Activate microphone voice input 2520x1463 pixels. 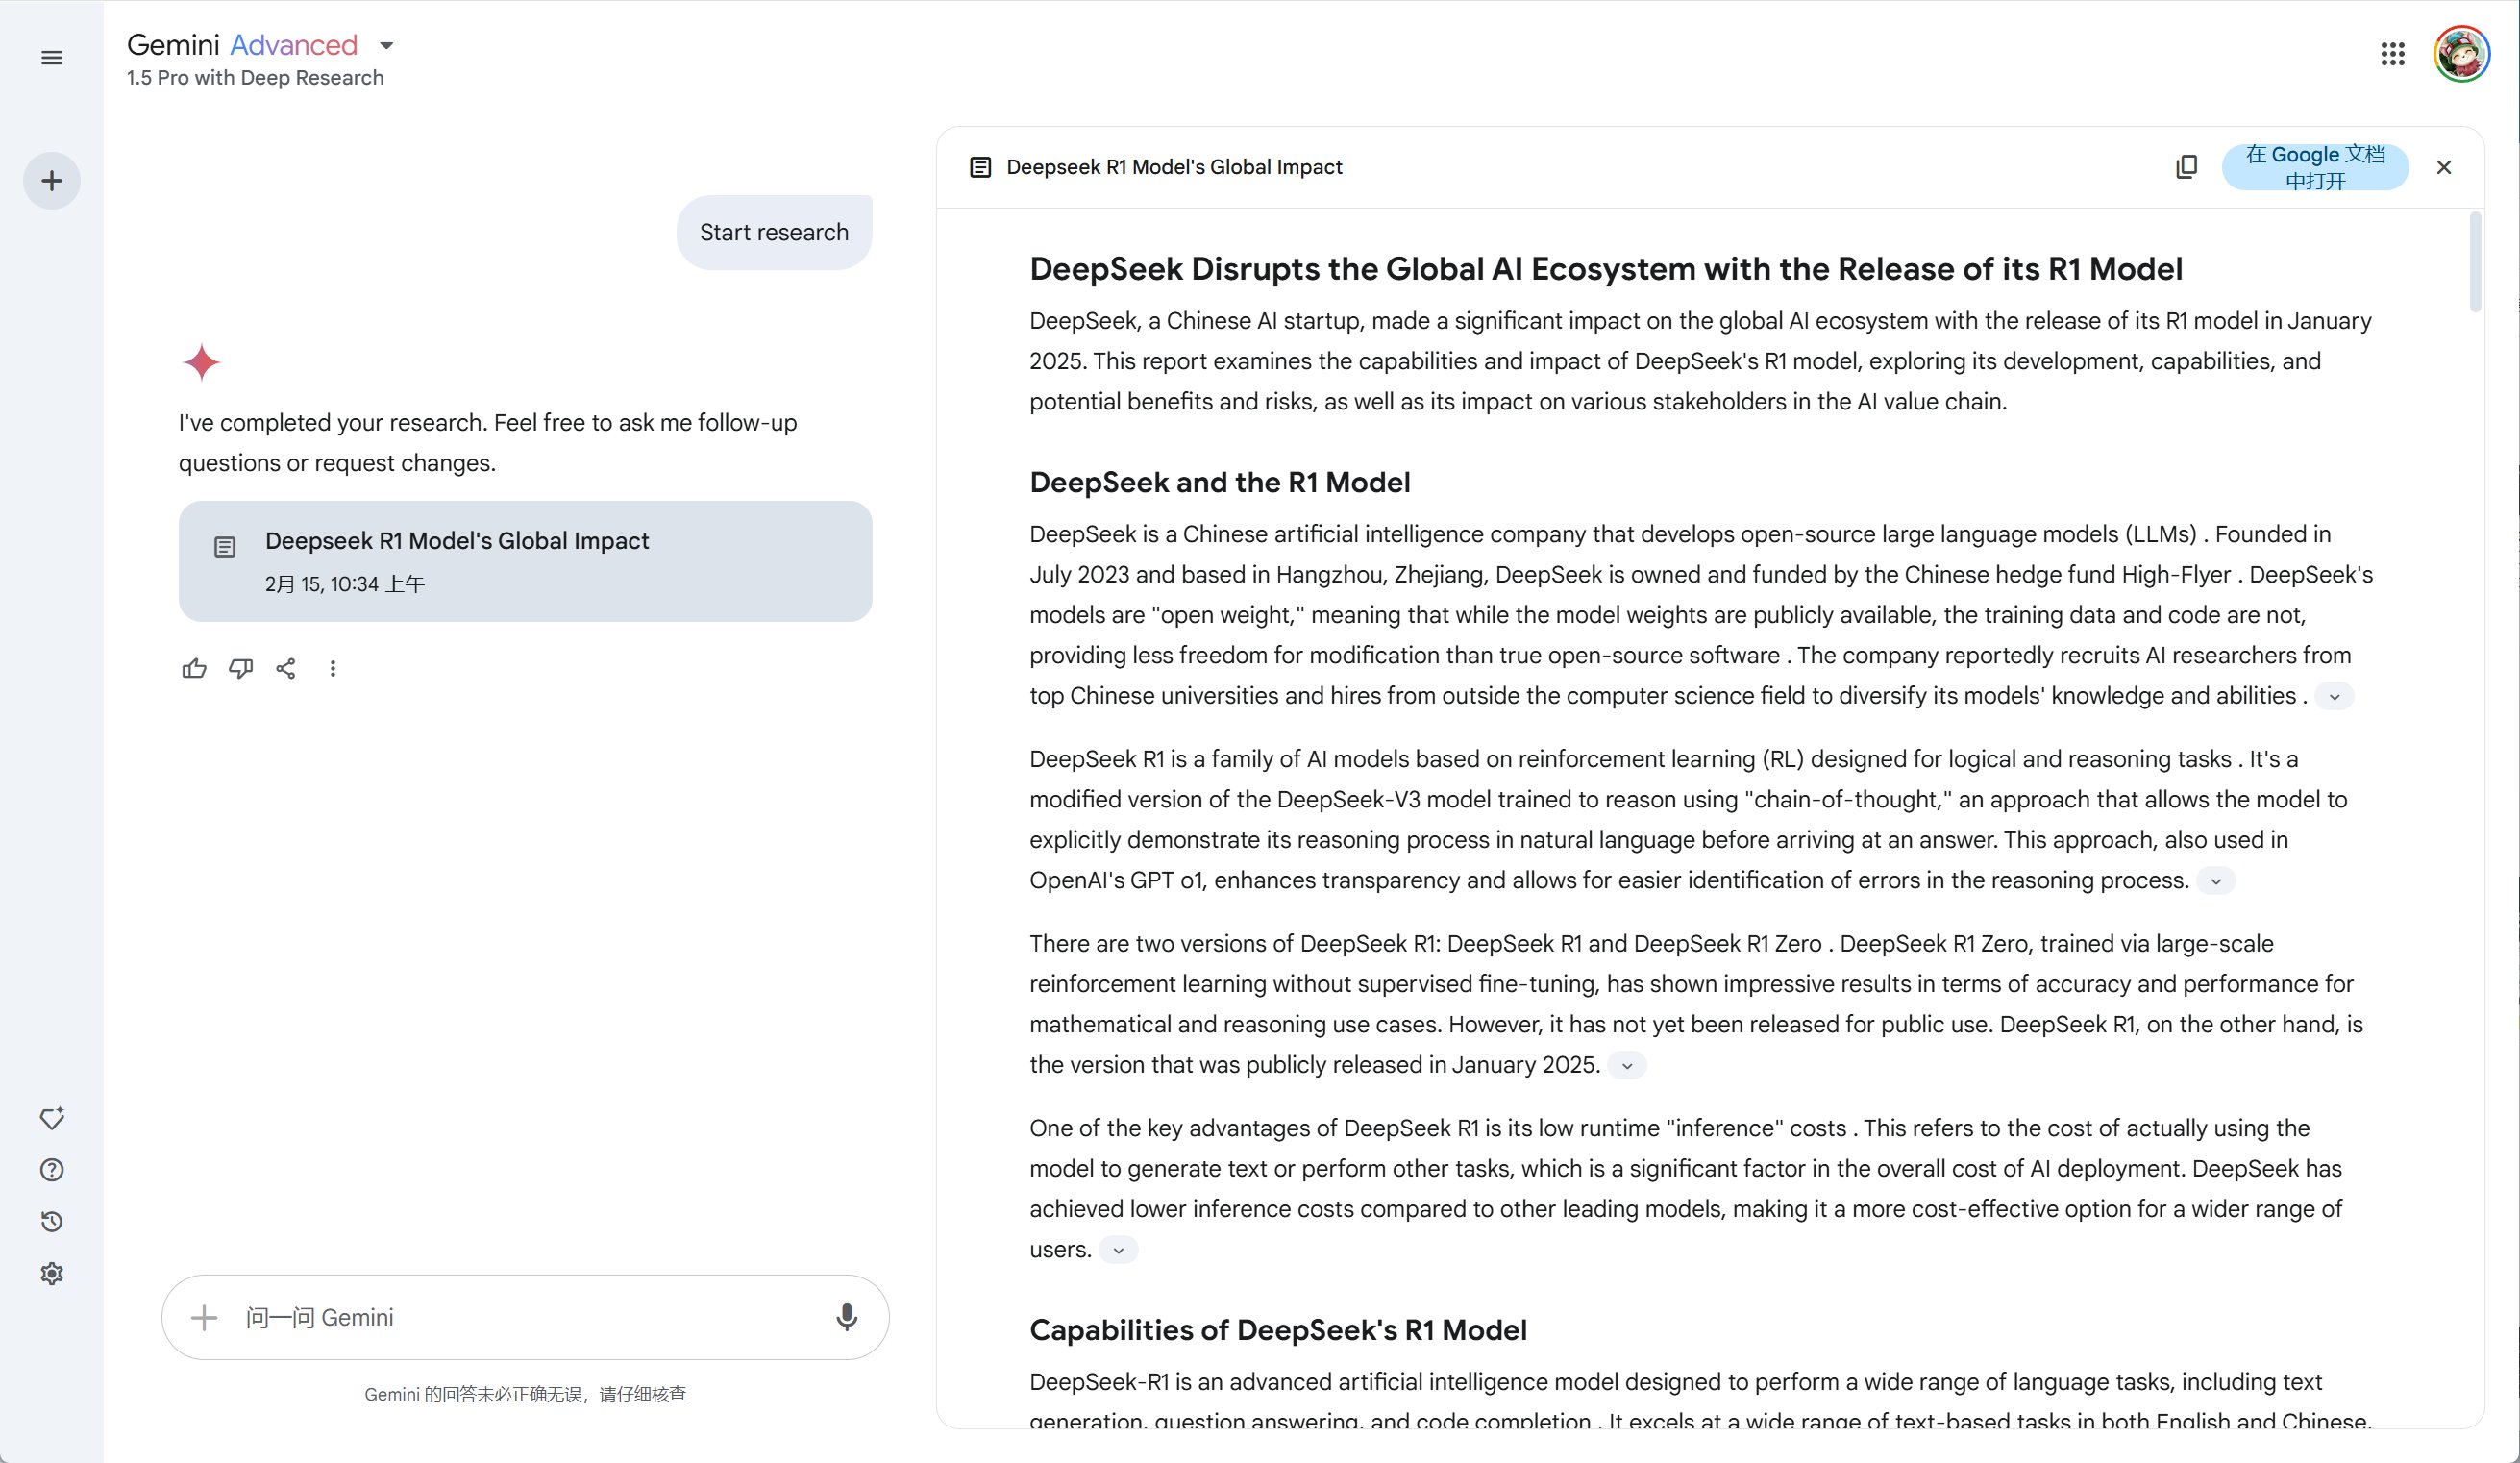tap(846, 1317)
